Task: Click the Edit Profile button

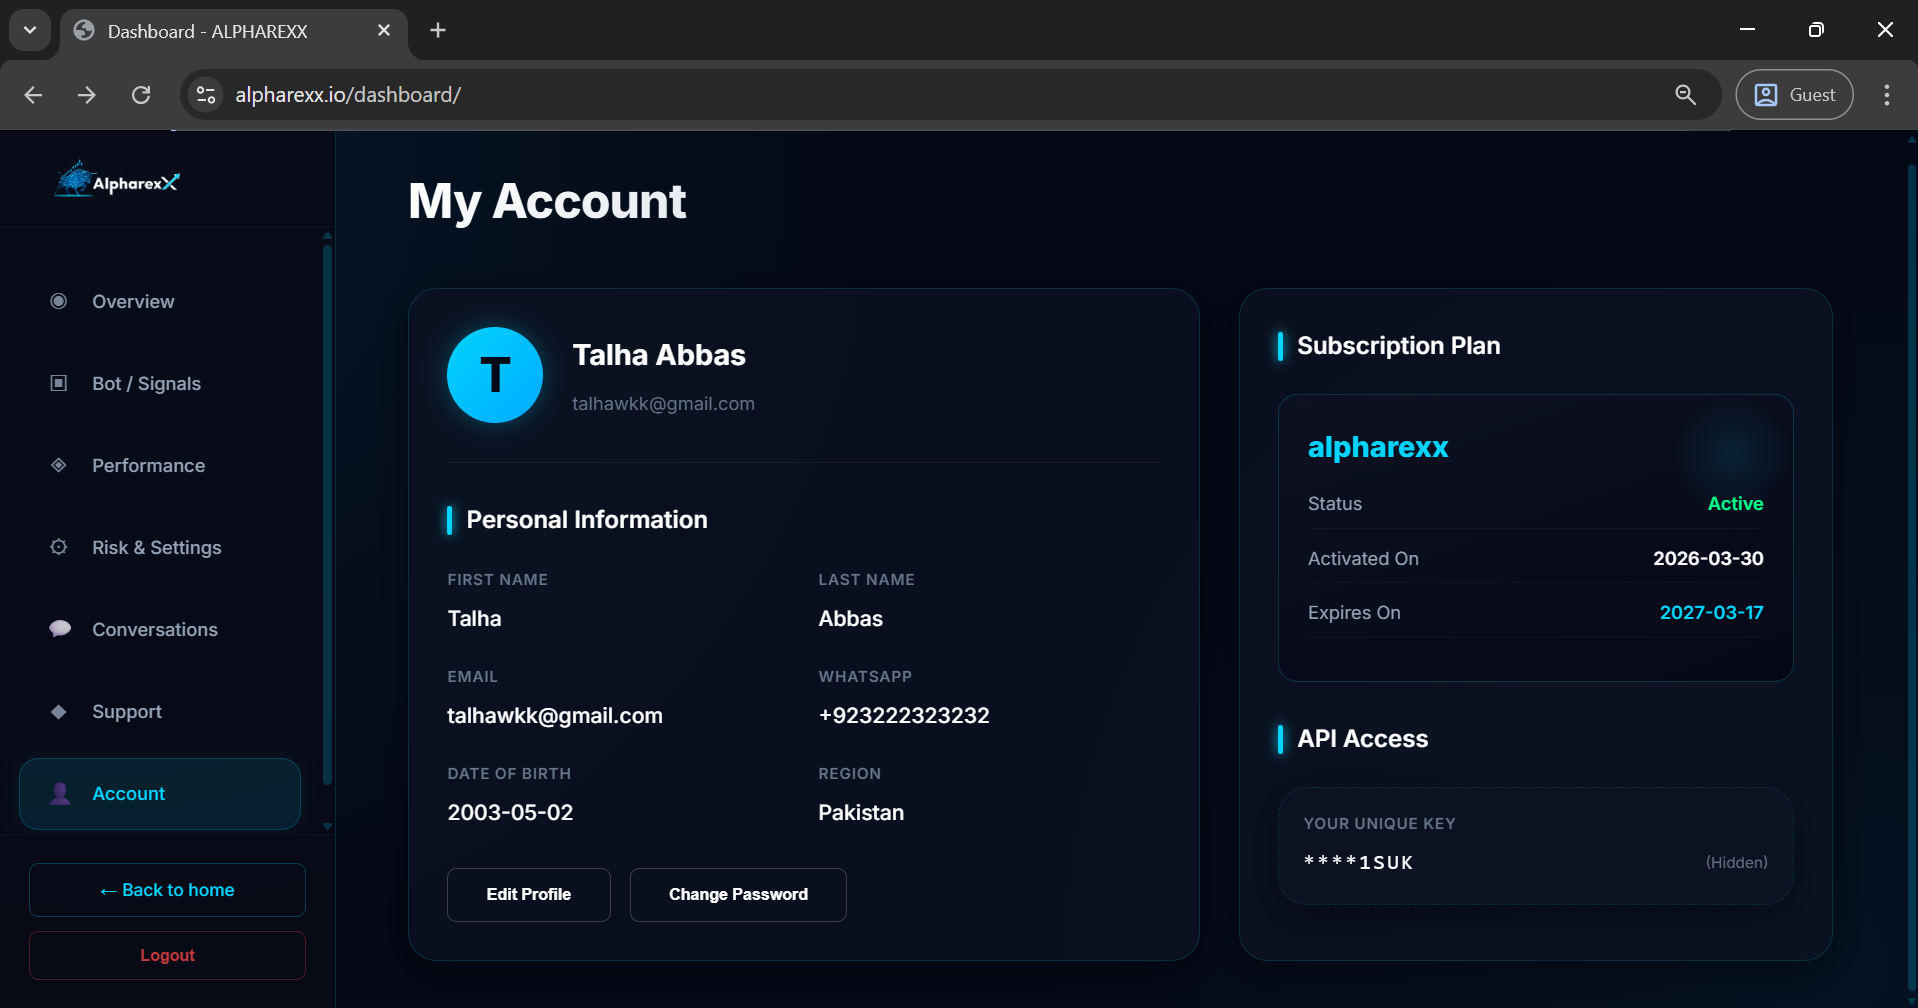Action: (x=528, y=894)
